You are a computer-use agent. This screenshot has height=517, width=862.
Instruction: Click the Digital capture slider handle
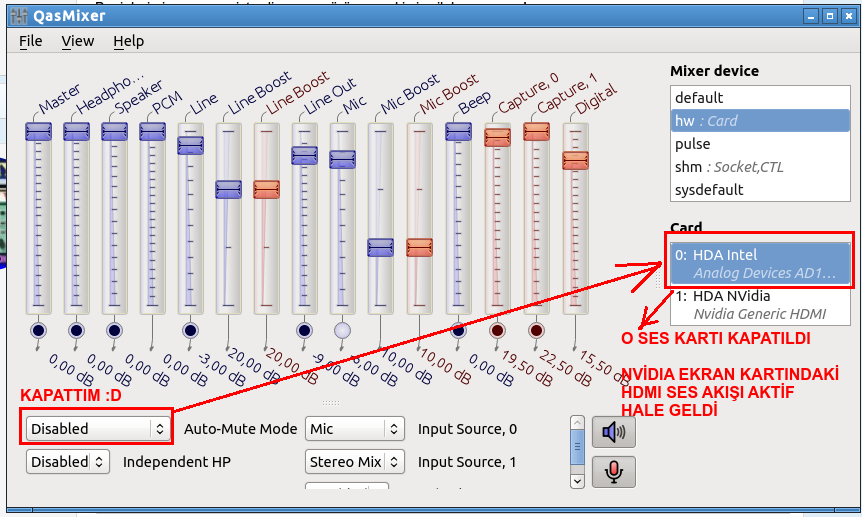575,161
